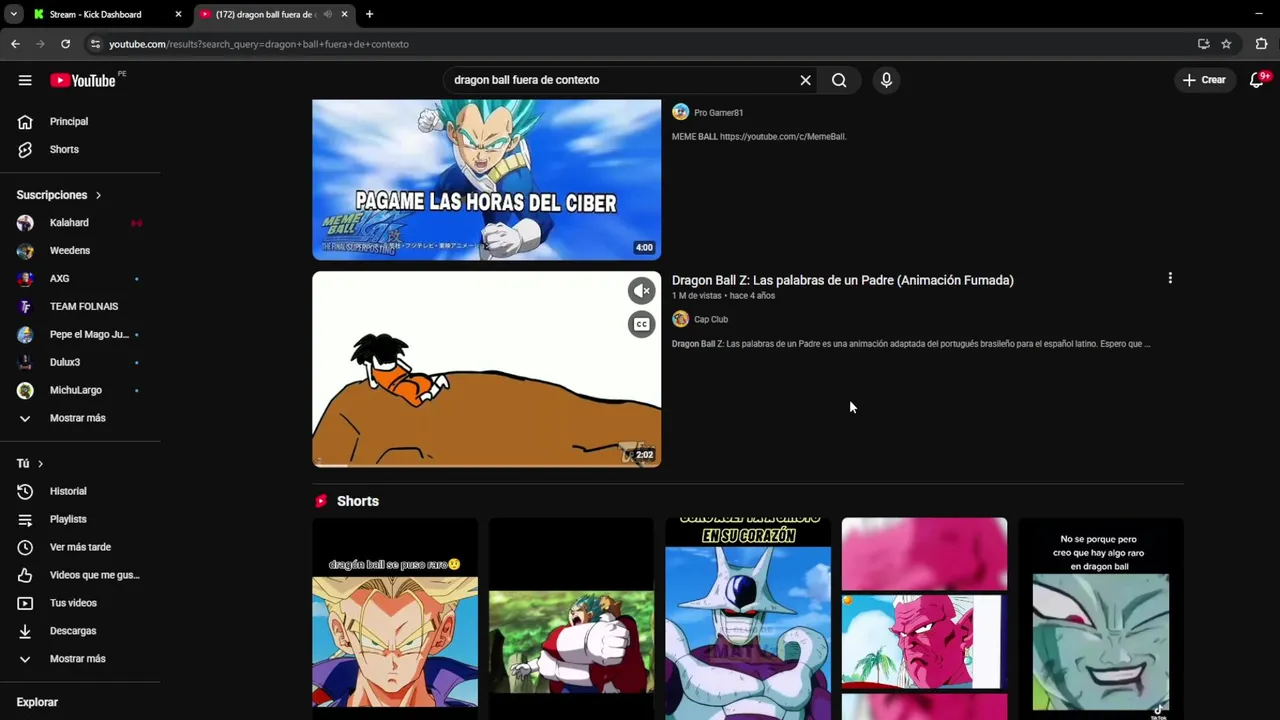The height and width of the screenshot is (720, 1280).
Task: Open short 'dragón ball se puso raro'
Action: (x=395, y=618)
